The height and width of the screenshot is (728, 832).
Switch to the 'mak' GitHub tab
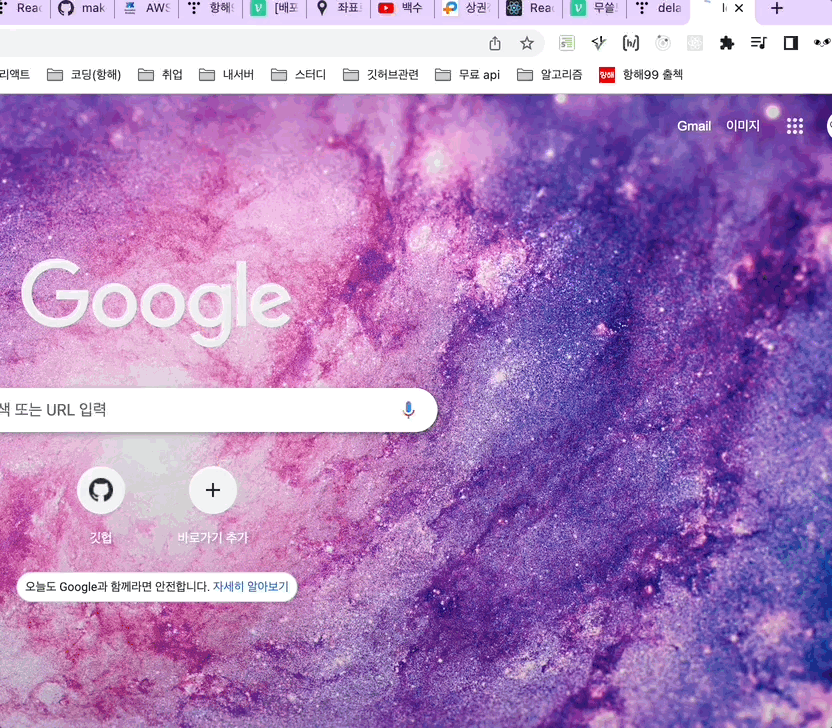point(82,8)
